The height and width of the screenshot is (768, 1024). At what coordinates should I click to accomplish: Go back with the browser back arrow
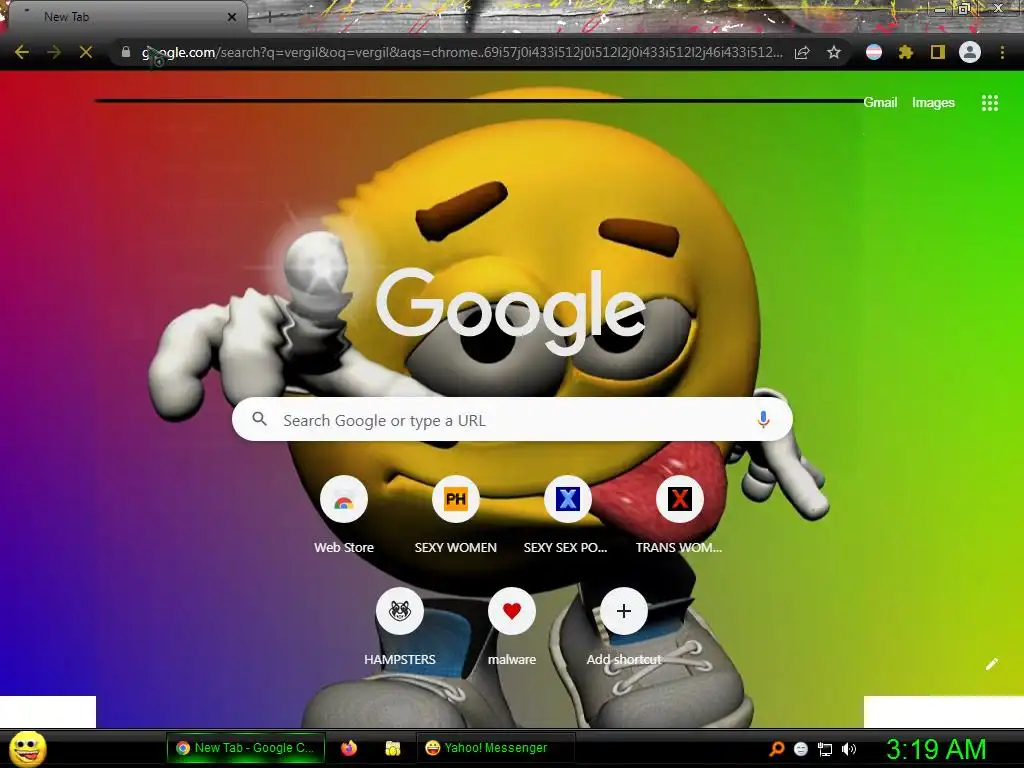tap(22, 52)
